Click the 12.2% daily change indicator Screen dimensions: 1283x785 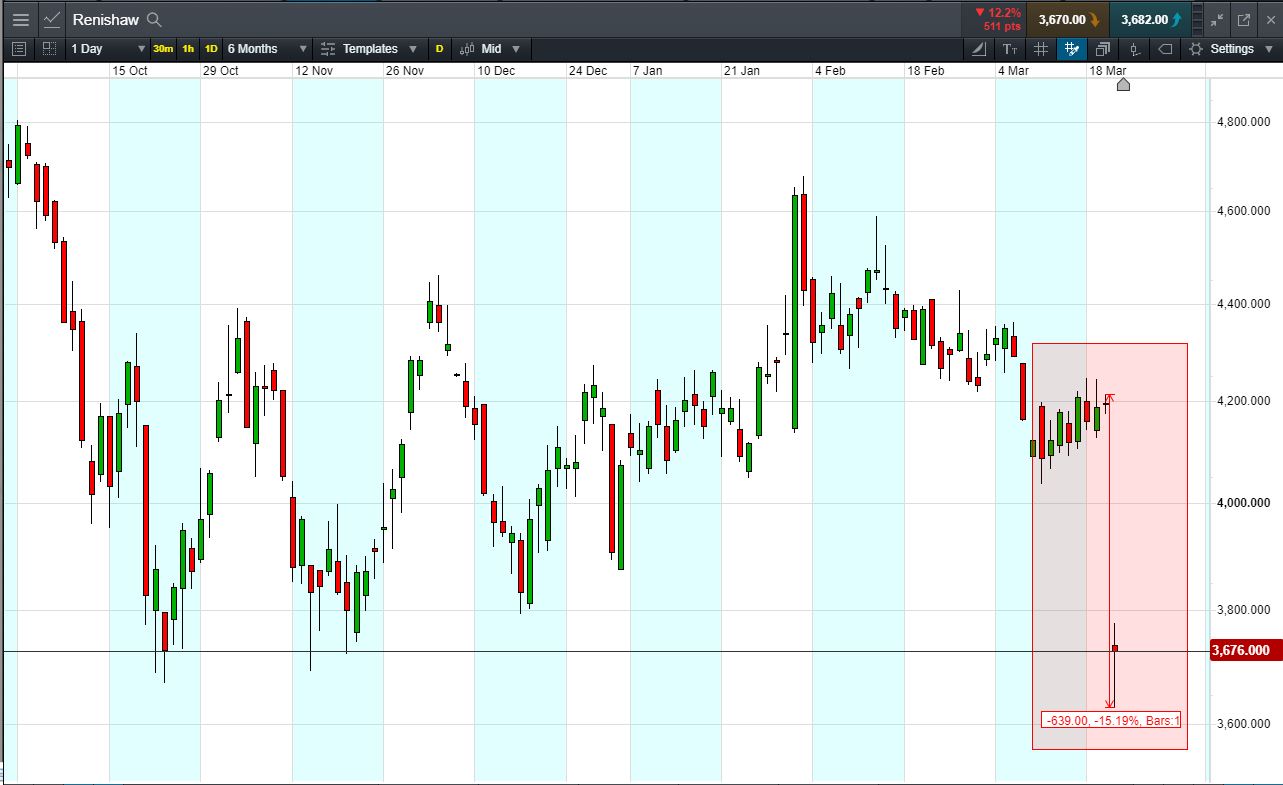997,13
